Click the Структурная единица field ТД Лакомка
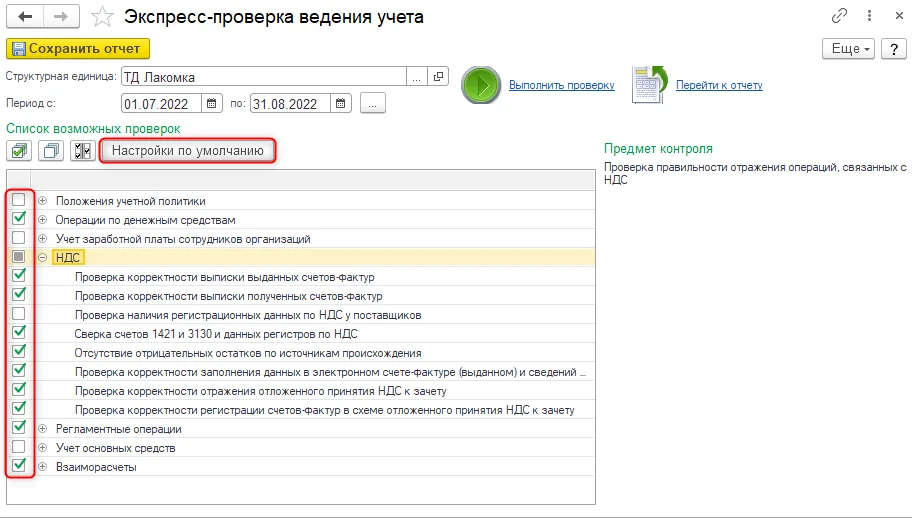The image size is (912, 518). pyautogui.click(x=263, y=77)
